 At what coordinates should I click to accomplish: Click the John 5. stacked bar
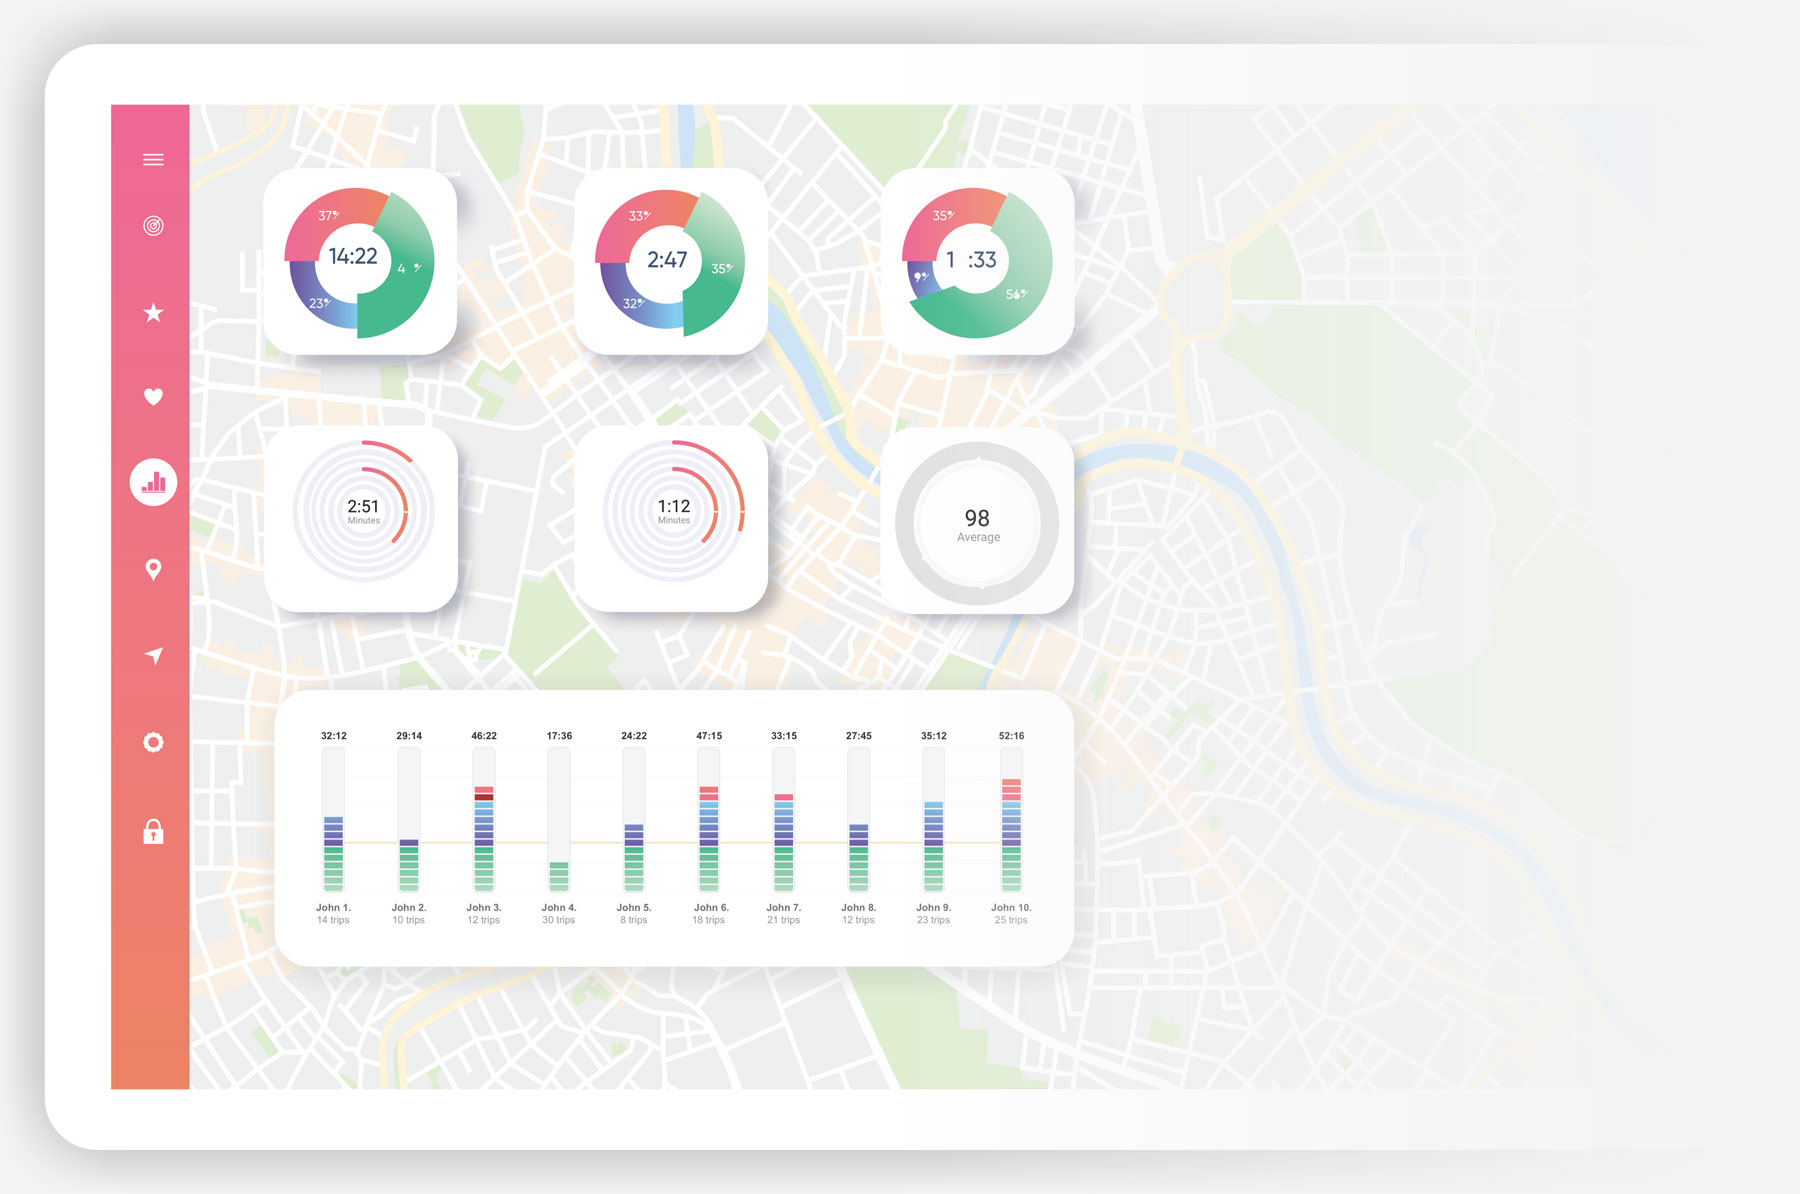(x=634, y=820)
